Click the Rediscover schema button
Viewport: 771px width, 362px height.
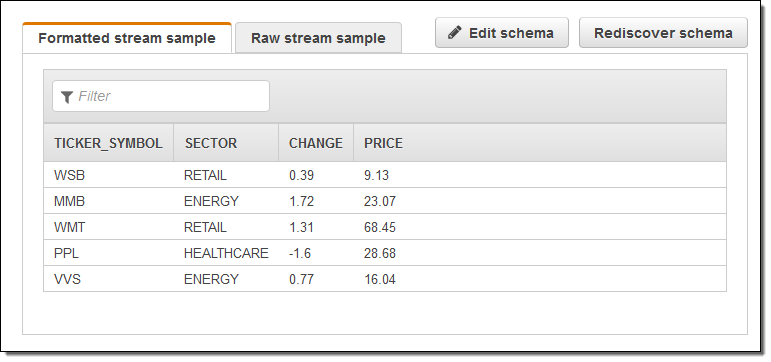coord(663,33)
